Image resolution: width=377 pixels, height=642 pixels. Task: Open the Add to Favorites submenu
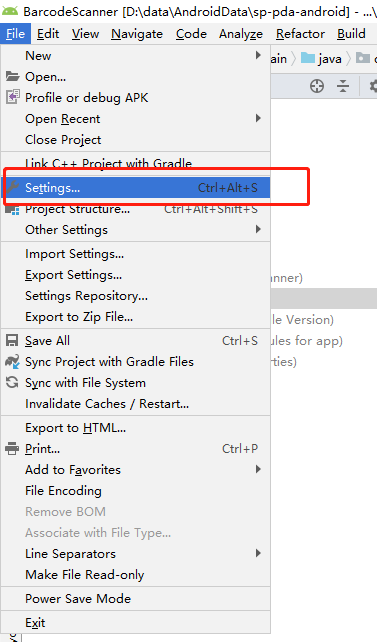point(135,470)
